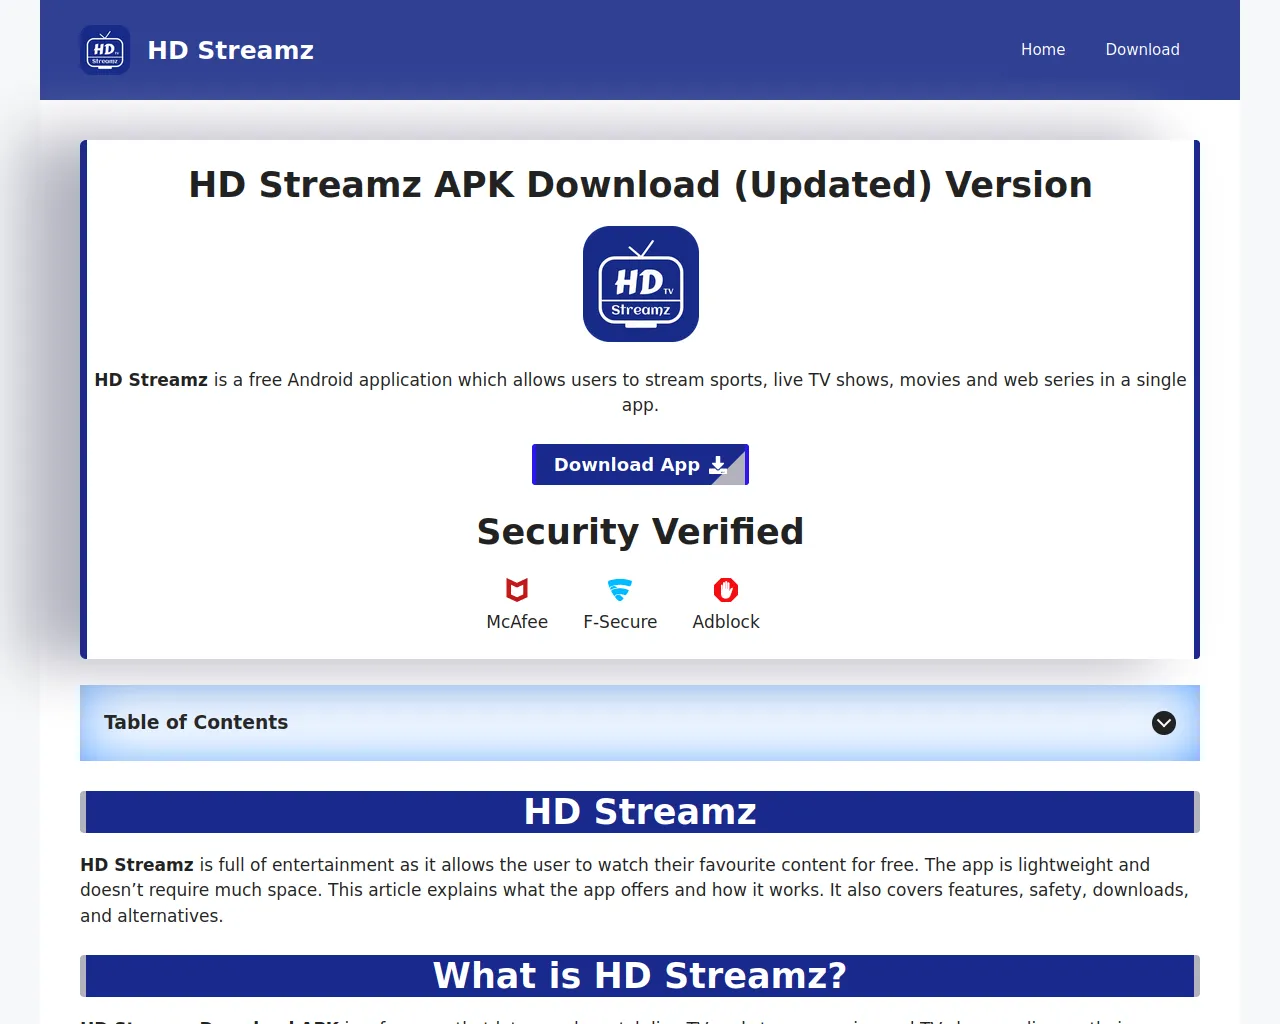Image resolution: width=1280 pixels, height=1024 pixels.
Task: Open the Download menu item
Action: pyautogui.click(x=1142, y=50)
